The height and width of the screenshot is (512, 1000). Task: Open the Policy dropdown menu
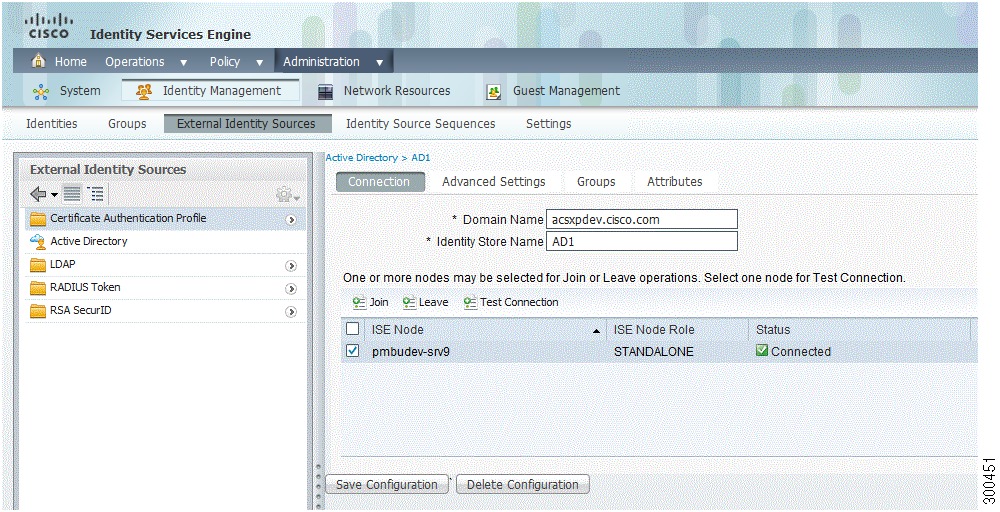tap(260, 62)
